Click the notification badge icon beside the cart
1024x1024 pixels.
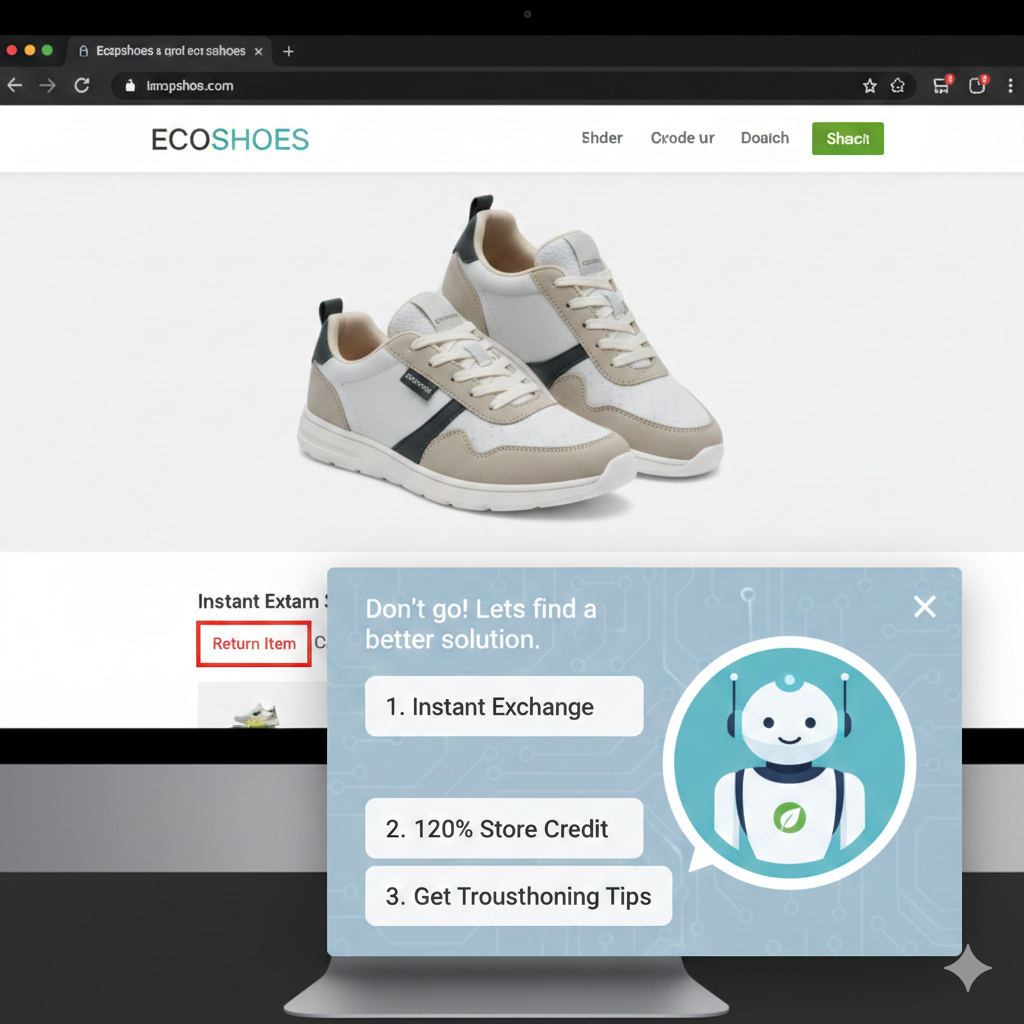978,85
